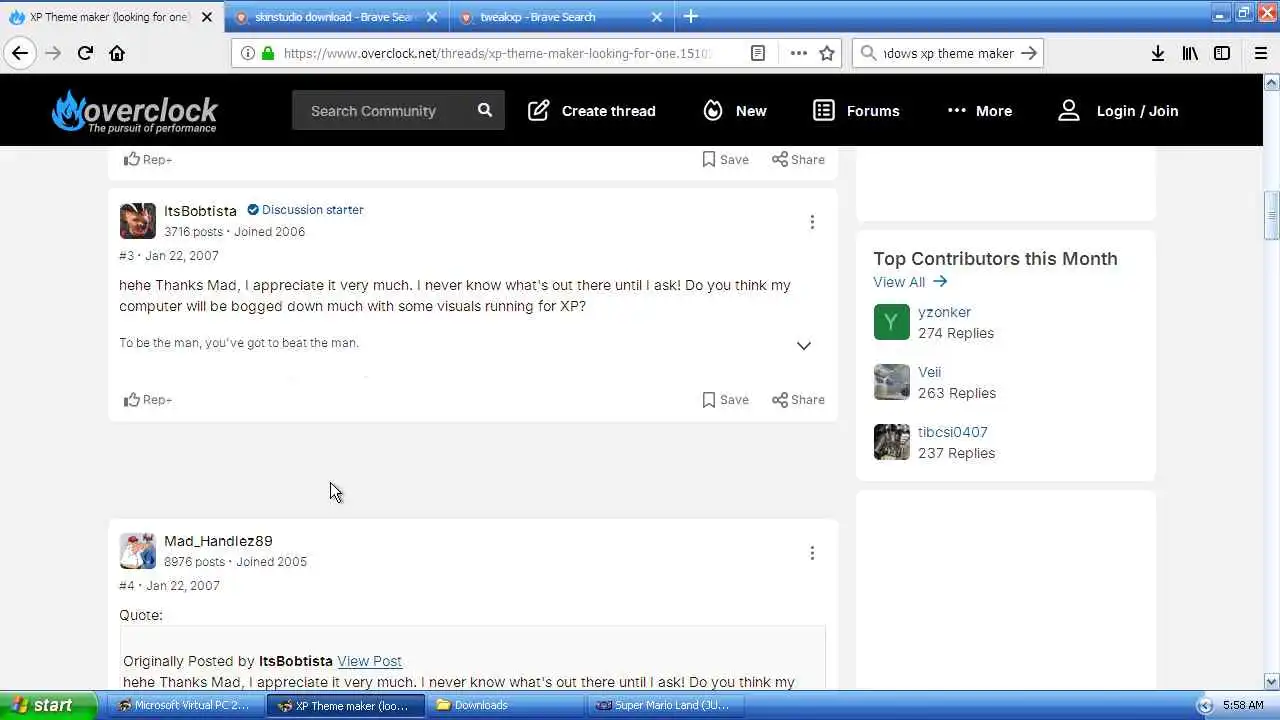This screenshot has height=720, width=1280.
Task: Click the Overclock logo
Action: pyautogui.click(x=135, y=111)
